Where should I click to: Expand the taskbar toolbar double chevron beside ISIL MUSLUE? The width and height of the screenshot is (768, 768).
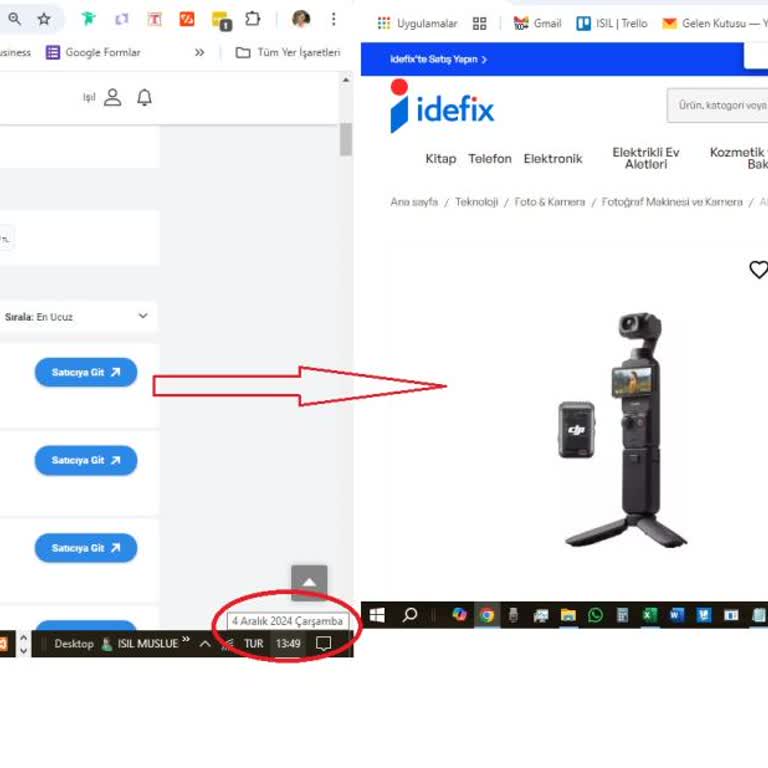coord(186,639)
